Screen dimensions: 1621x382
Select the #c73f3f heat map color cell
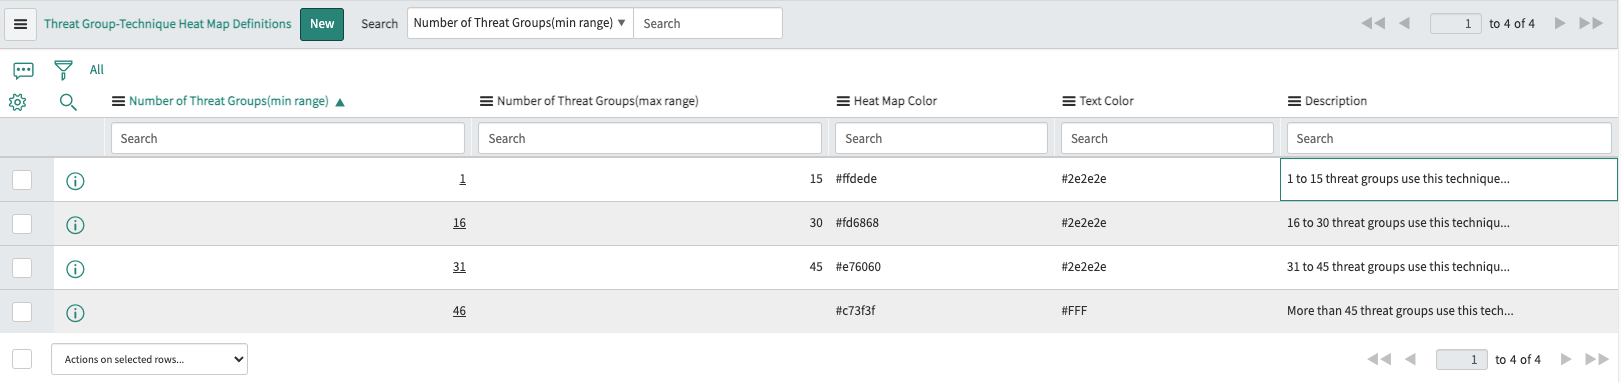(941, 311)
